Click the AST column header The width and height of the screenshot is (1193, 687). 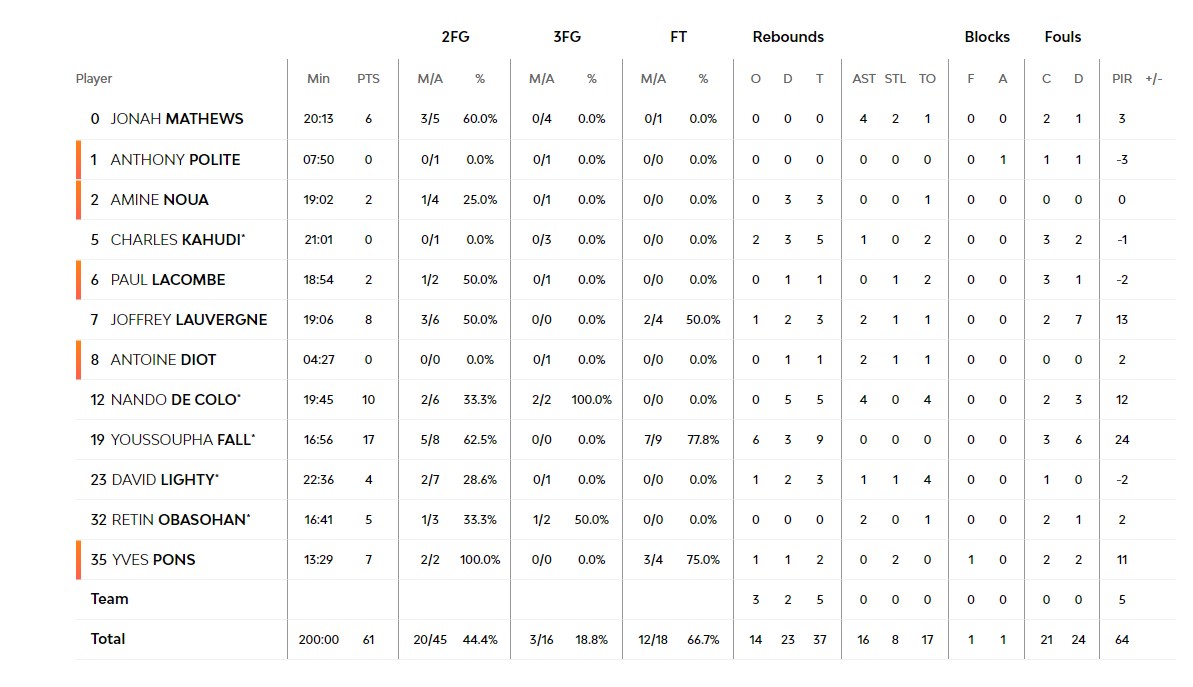click(x=864, y=79)
